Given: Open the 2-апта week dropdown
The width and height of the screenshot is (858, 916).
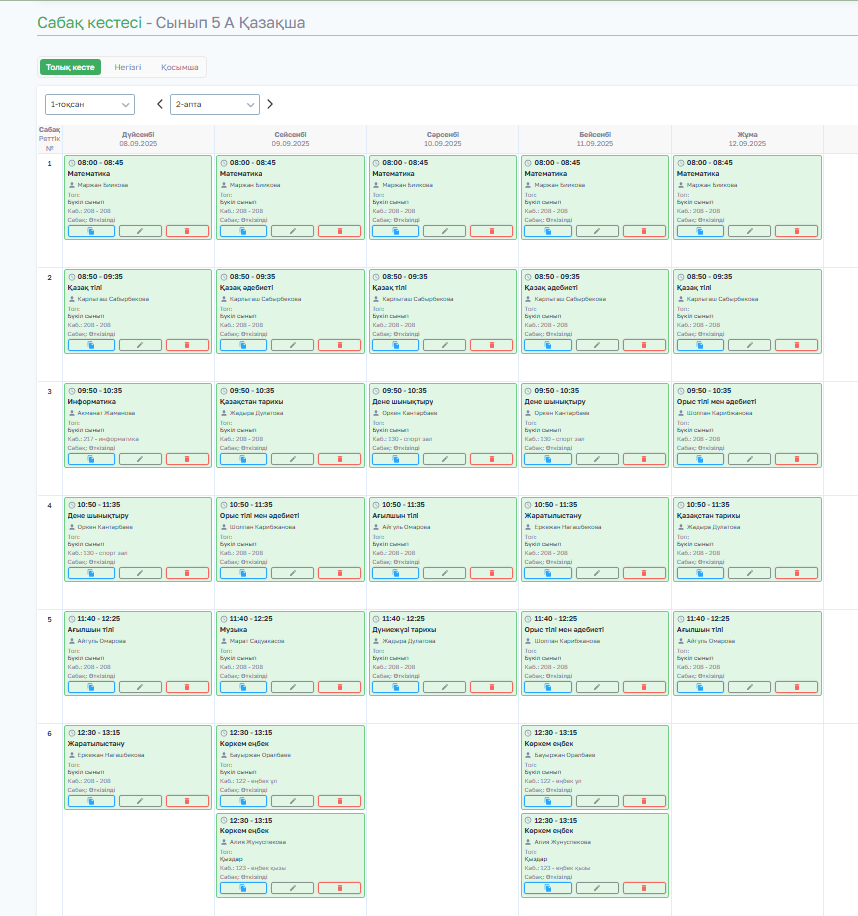Looking at the screenshot, I should [x=215, y=105].
